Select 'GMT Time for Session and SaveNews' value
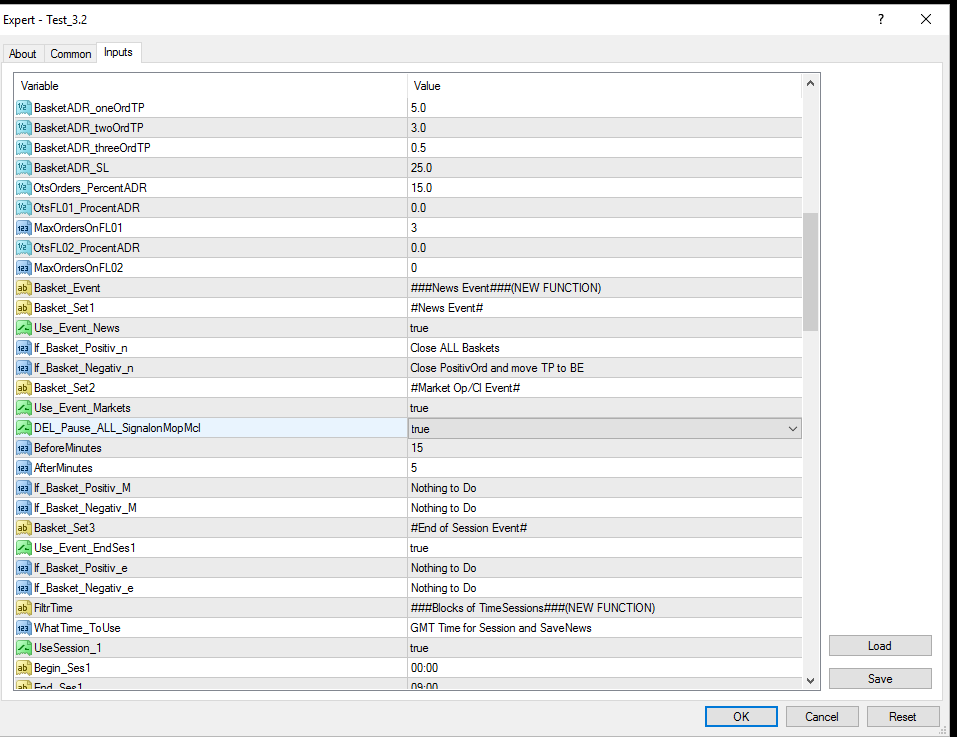This screenshot has width=957, height=737. pyautogui.click(x=501, y=628)
